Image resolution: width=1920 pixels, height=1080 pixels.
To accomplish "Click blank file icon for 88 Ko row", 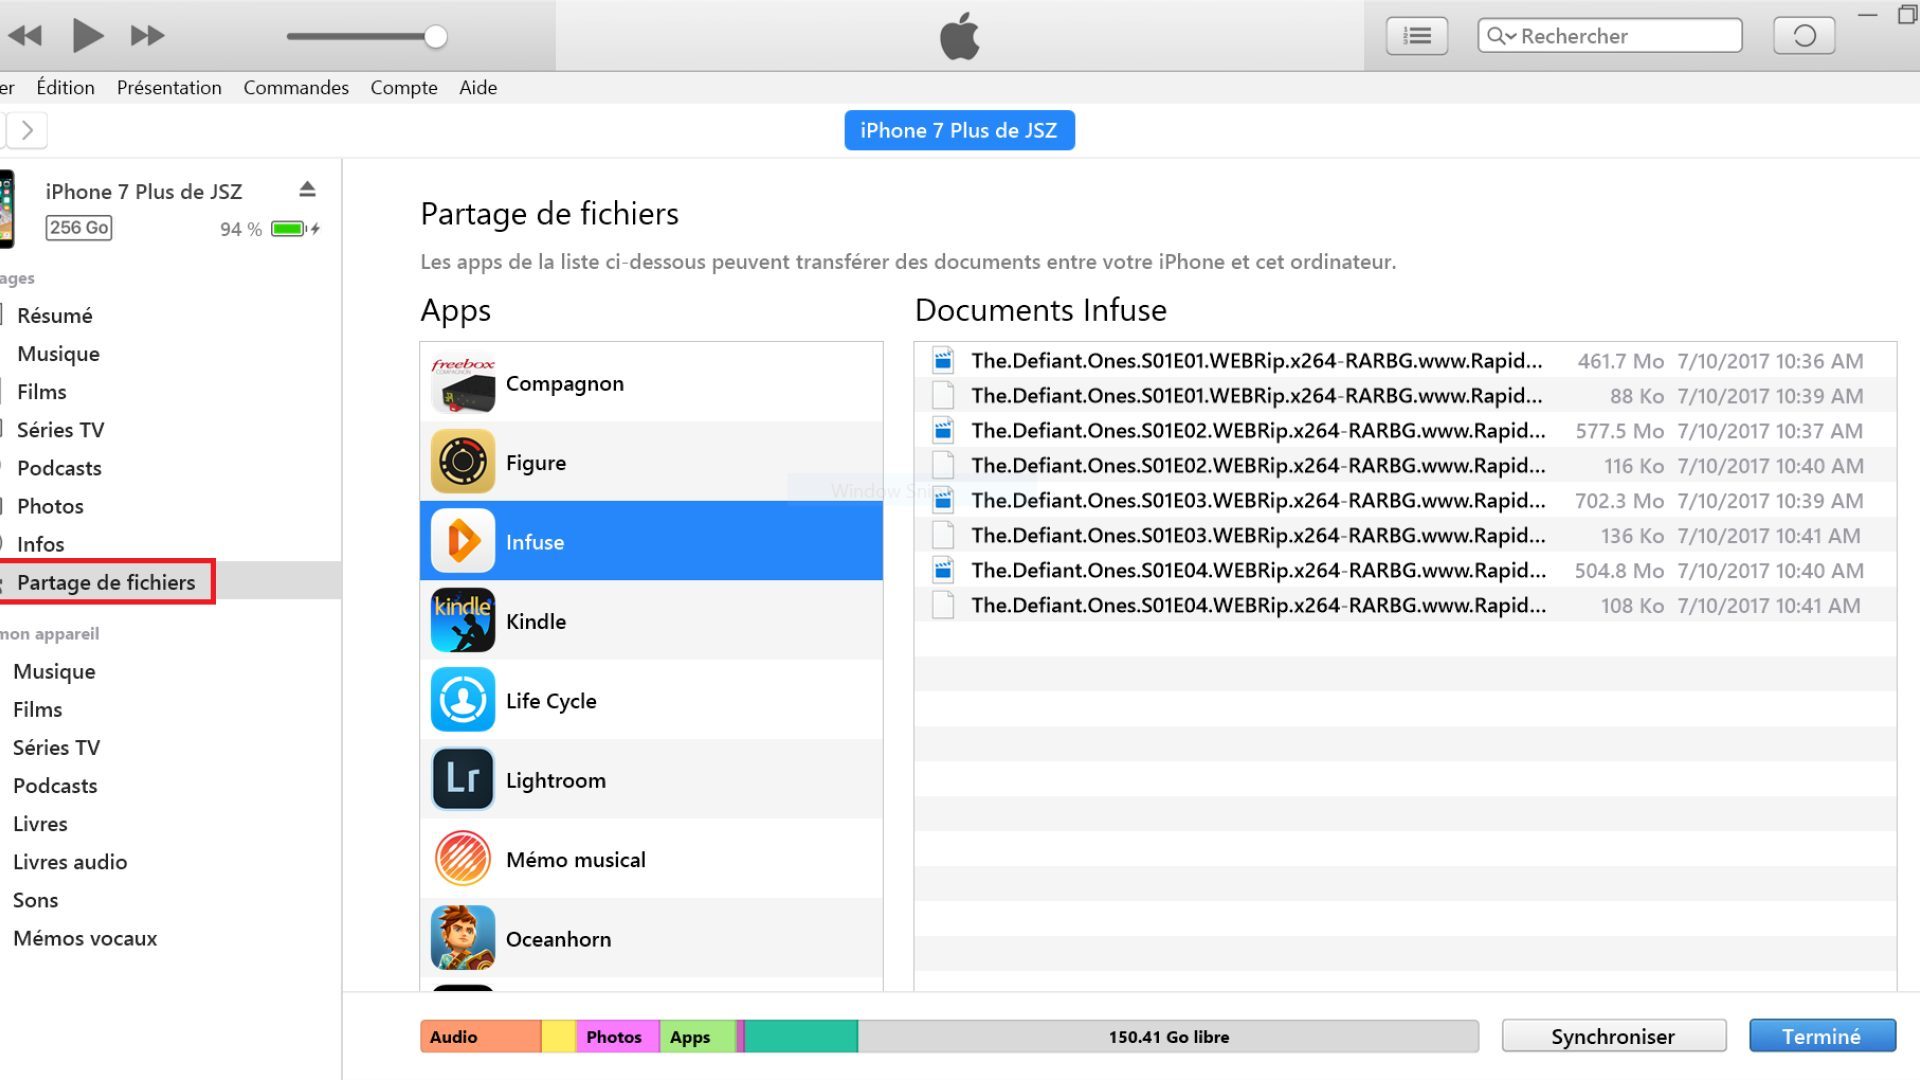I will point(942,396).
